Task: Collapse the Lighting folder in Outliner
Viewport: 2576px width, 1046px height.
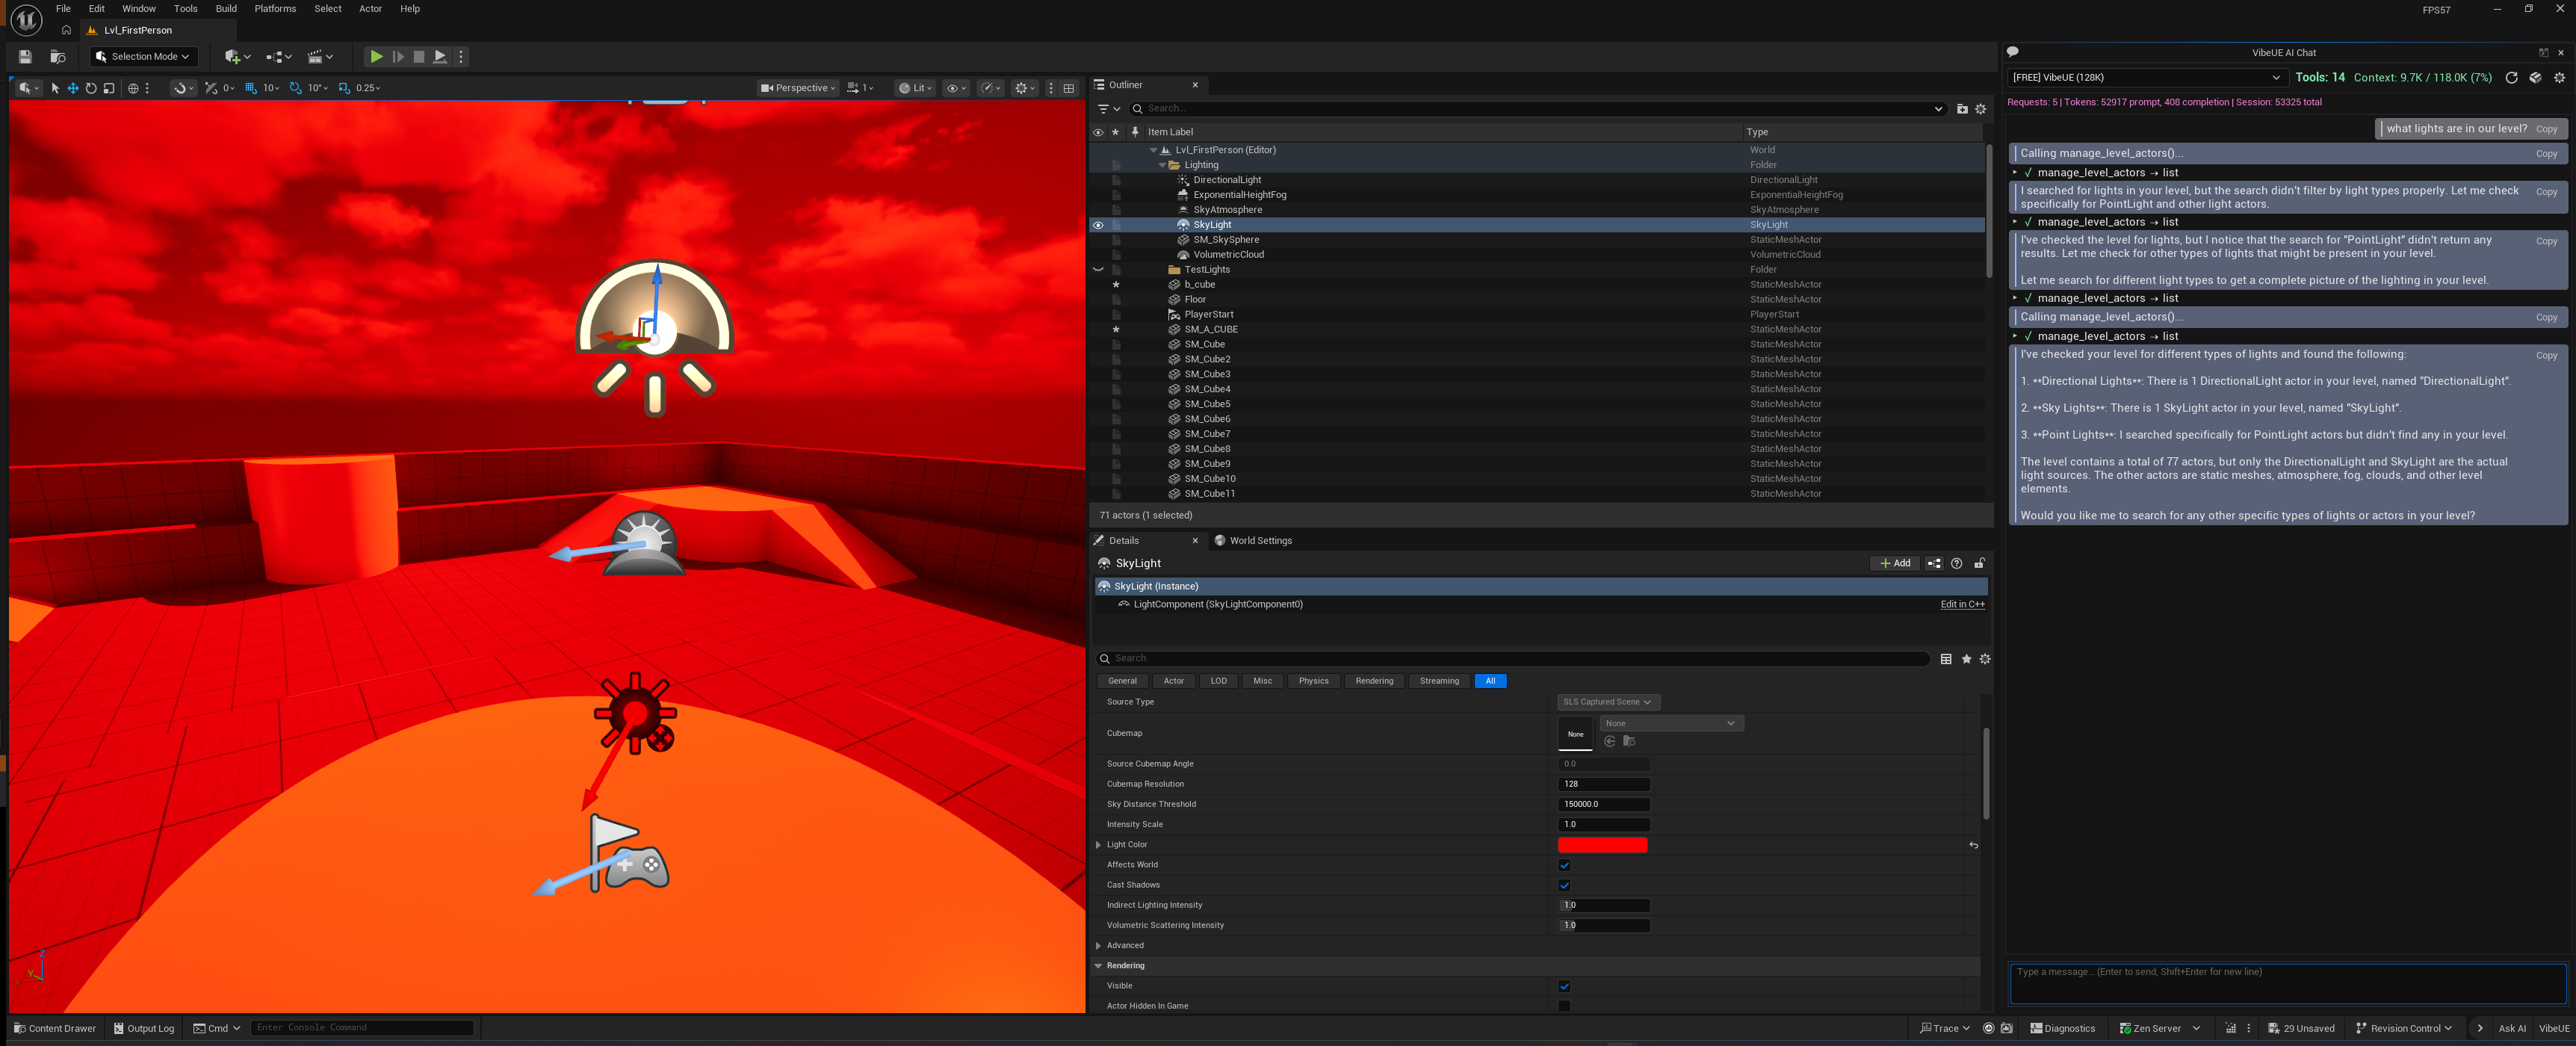Action: [x=1162, y=165]
